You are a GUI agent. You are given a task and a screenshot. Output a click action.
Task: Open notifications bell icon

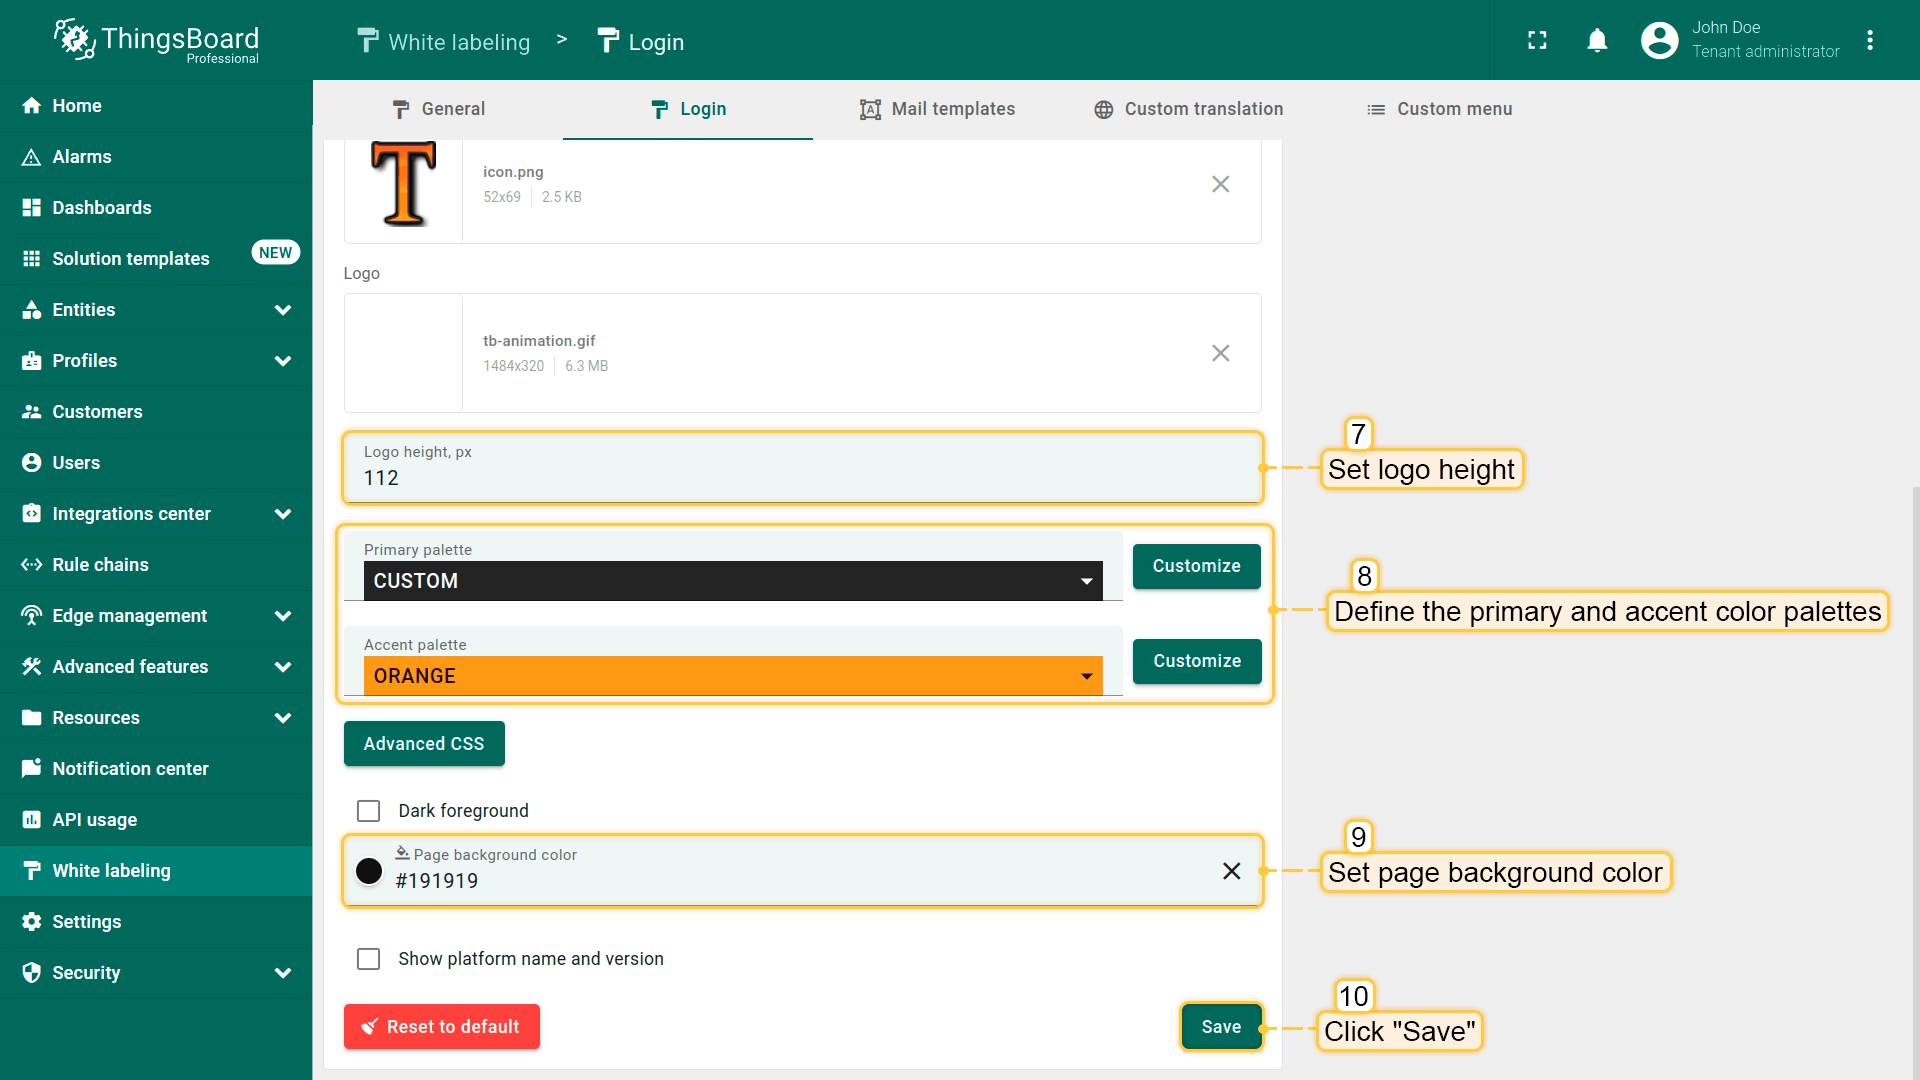pos(1597,40)
